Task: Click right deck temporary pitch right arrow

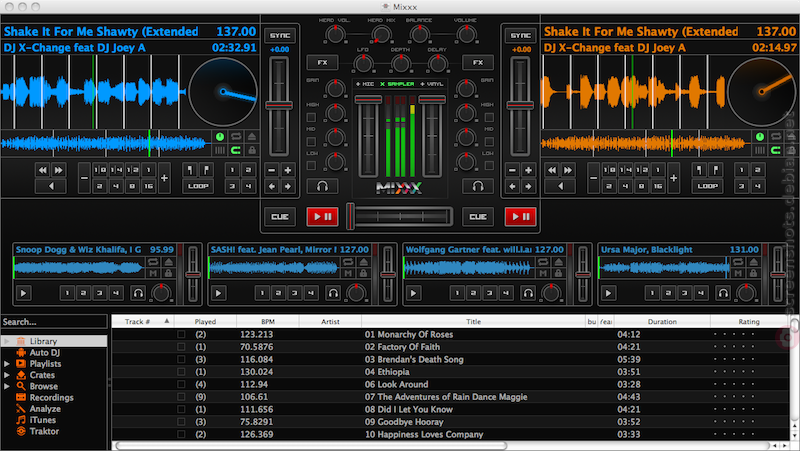Action: pos(528,186)
